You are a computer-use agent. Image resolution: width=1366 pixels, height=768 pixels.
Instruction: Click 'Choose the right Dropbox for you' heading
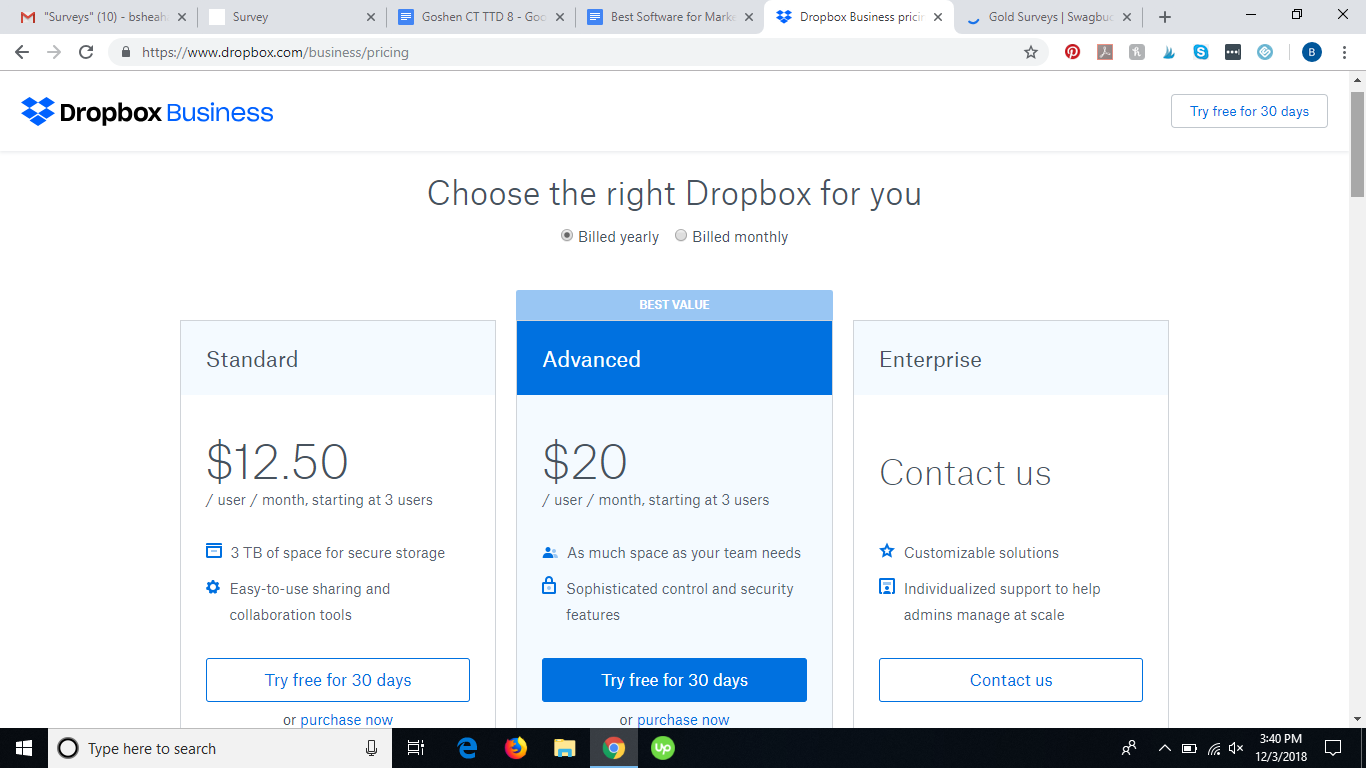coord(674,193)
